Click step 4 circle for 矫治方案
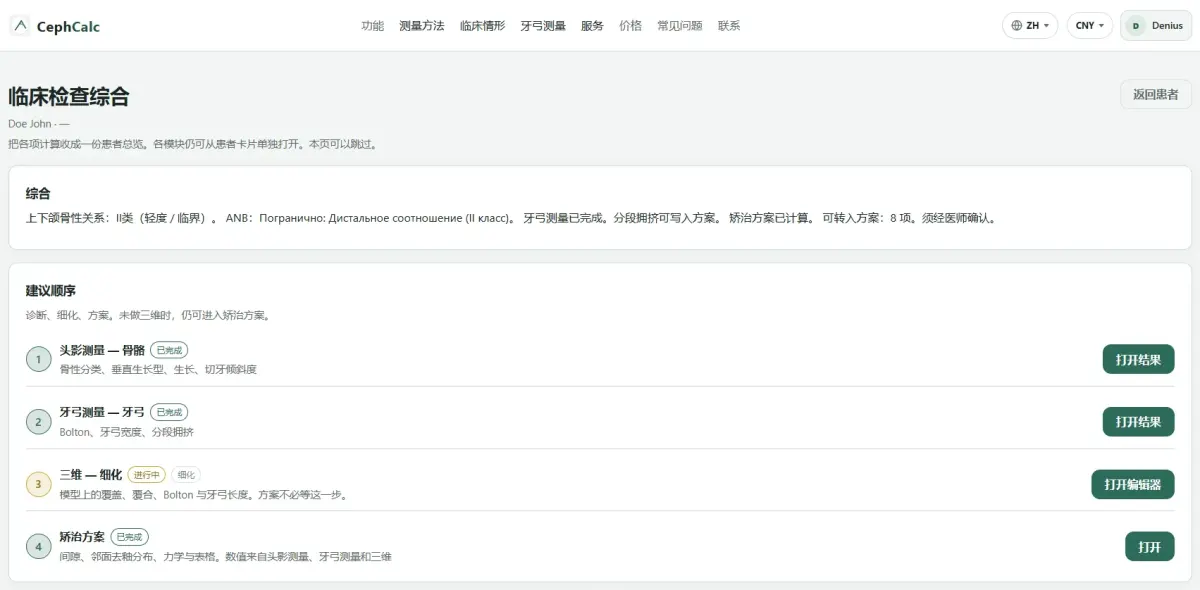 coord(38,547)
